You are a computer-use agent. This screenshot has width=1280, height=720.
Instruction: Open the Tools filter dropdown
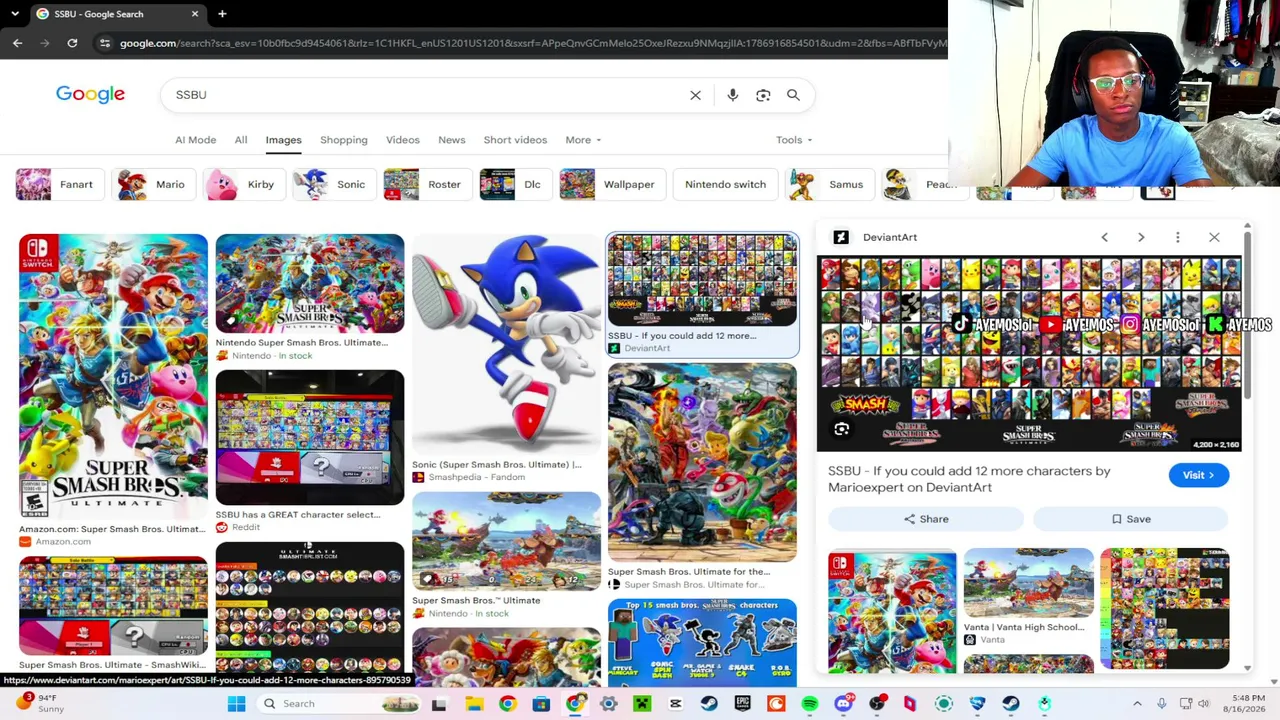(x=794, y=140)
